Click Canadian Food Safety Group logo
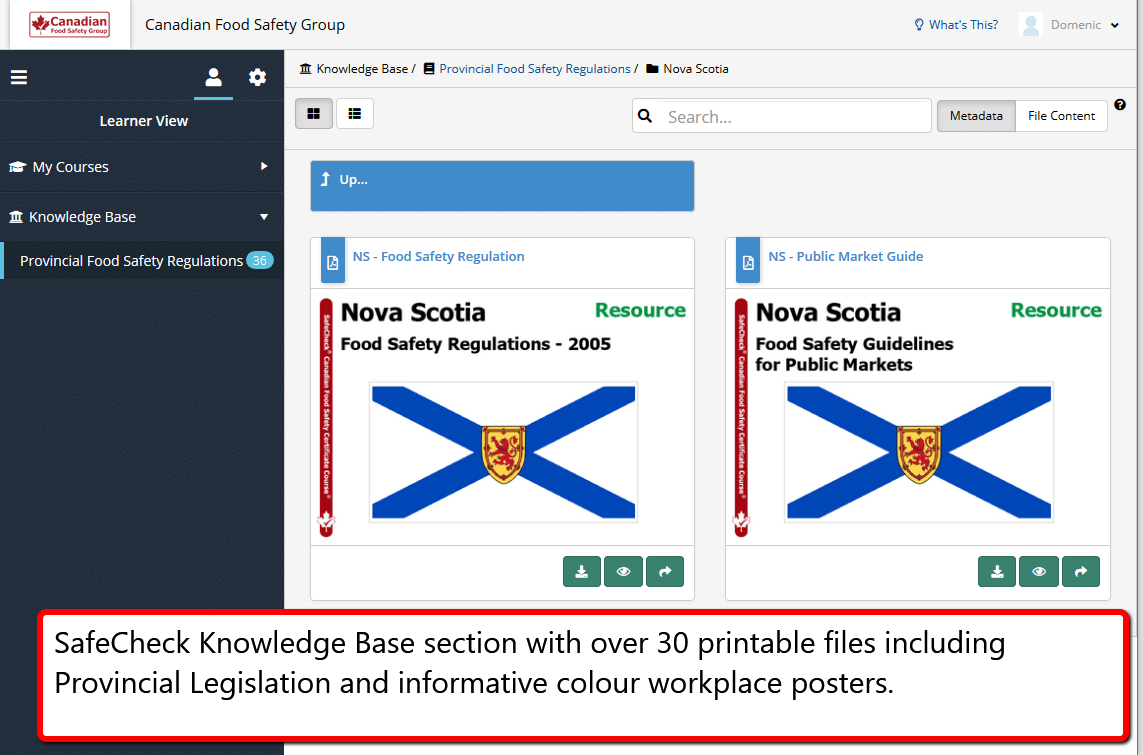The image size is (1143, 755). click(x=70, y=24)
